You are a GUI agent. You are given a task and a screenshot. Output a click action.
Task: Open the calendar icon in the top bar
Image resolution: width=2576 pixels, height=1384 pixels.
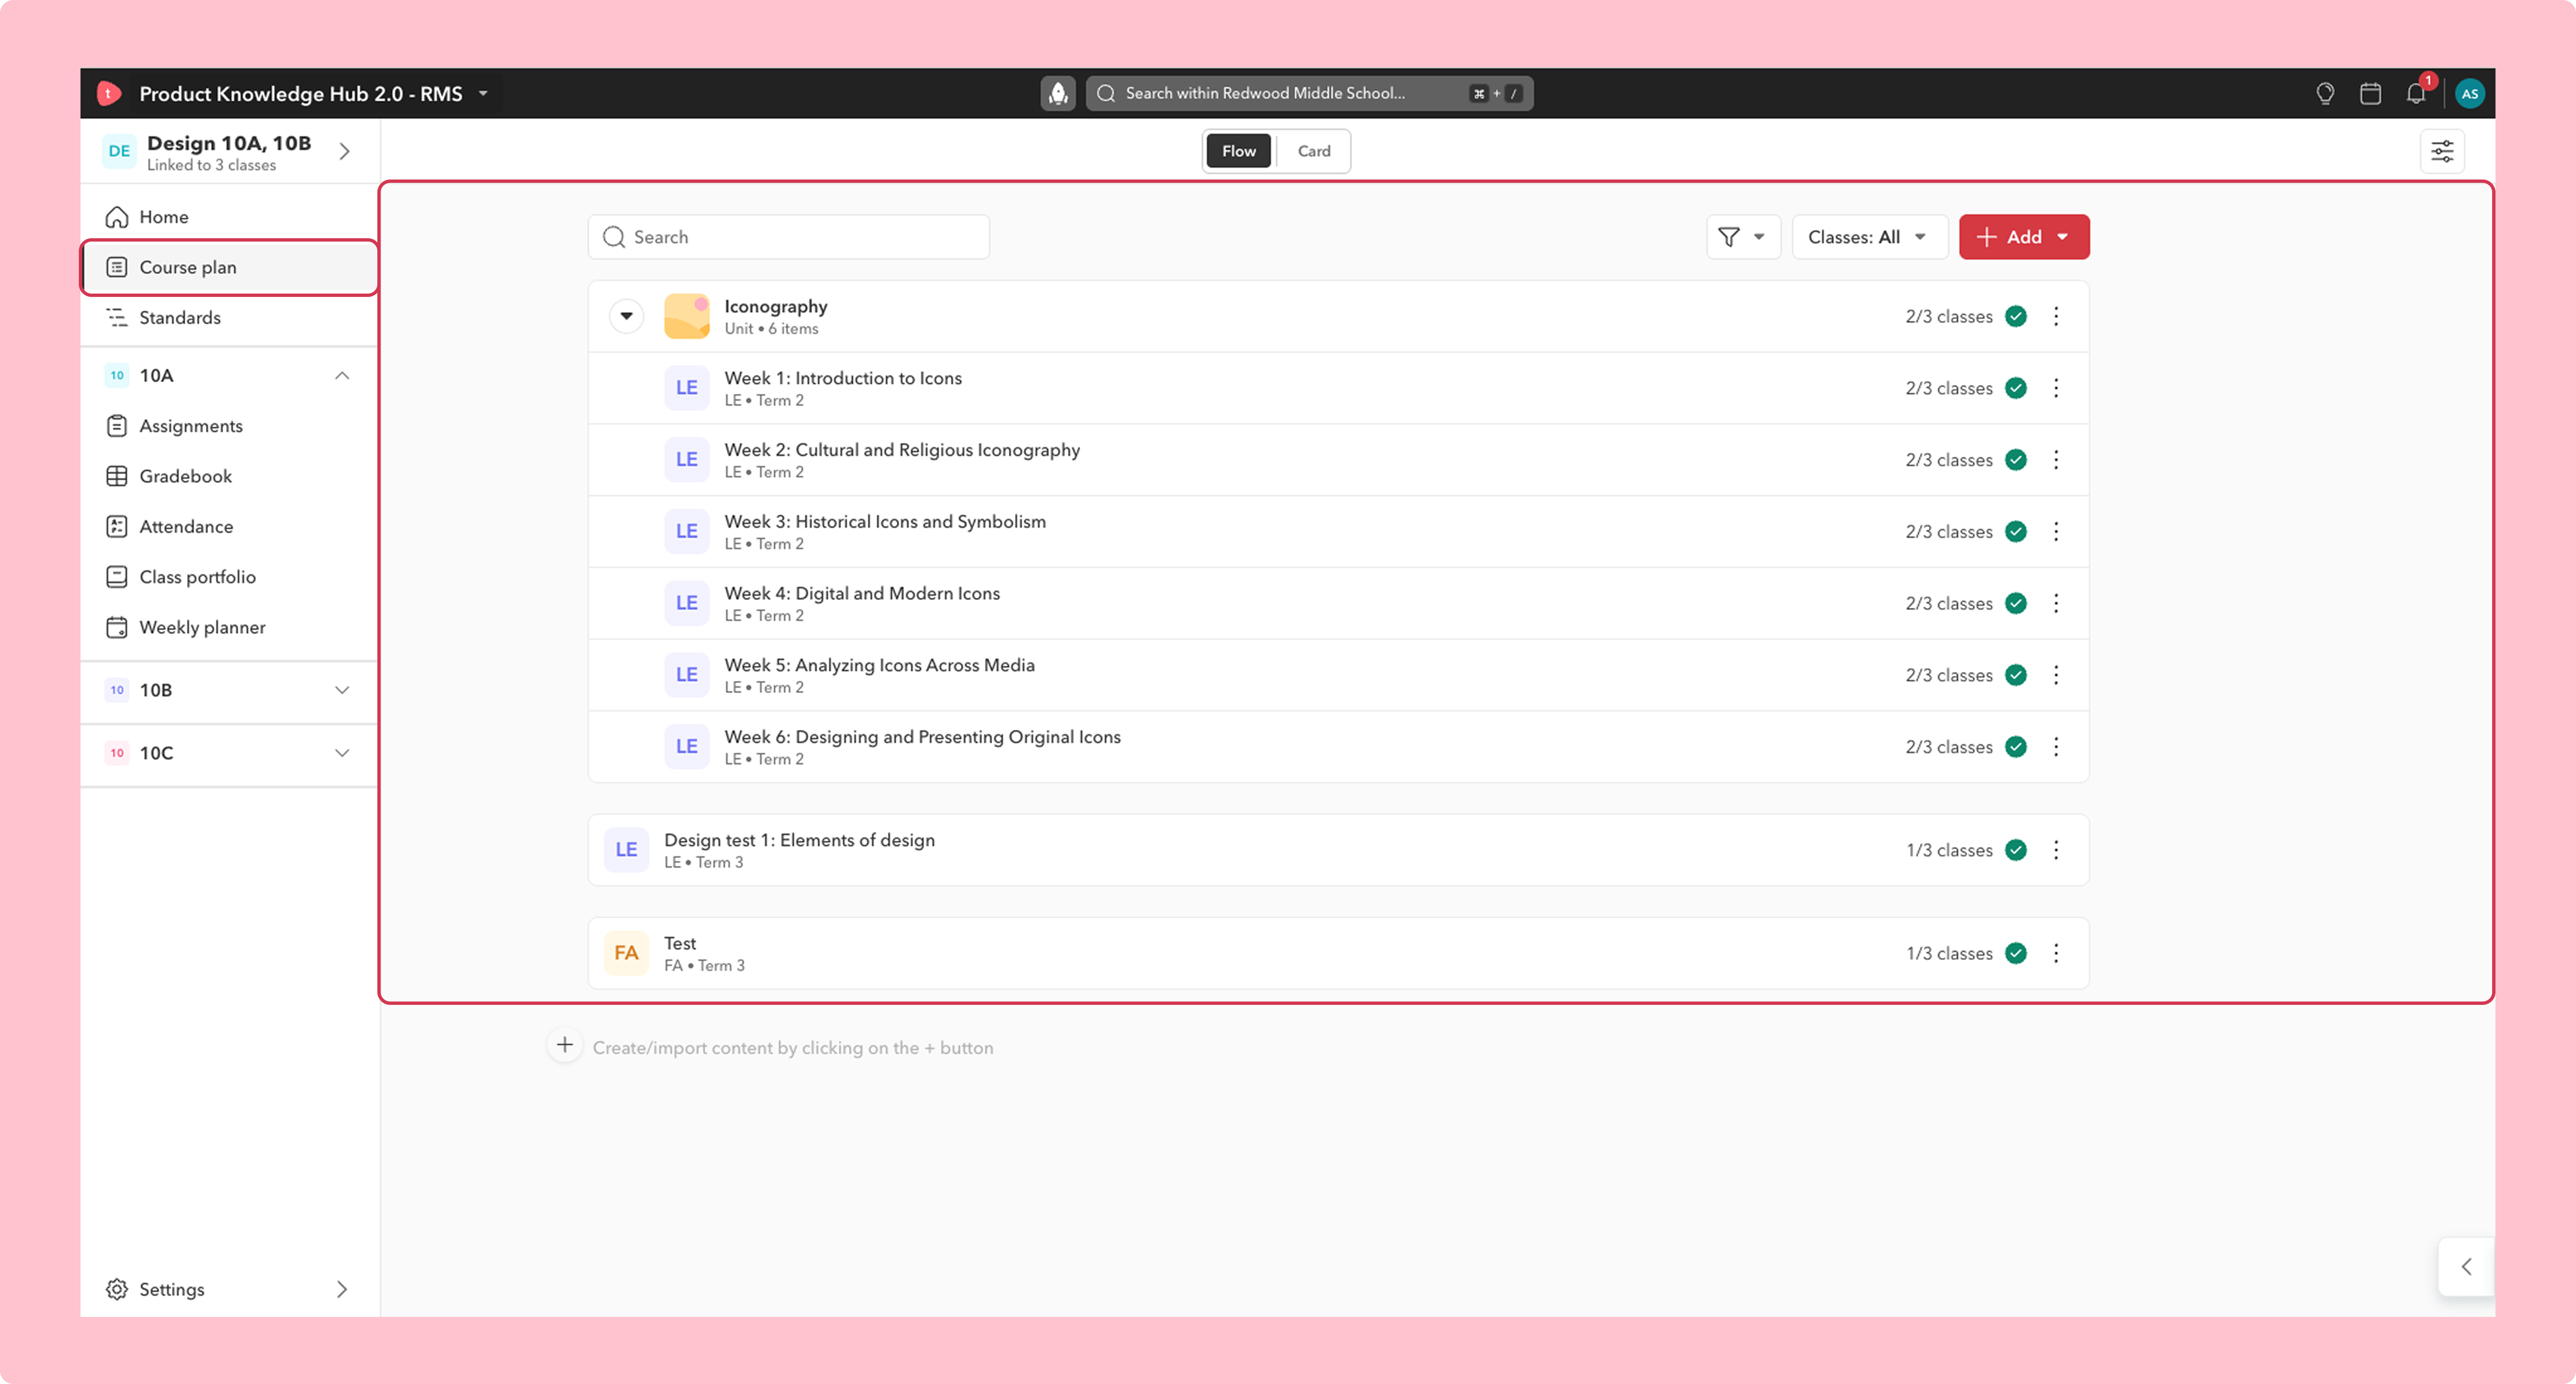(2370, 93)
